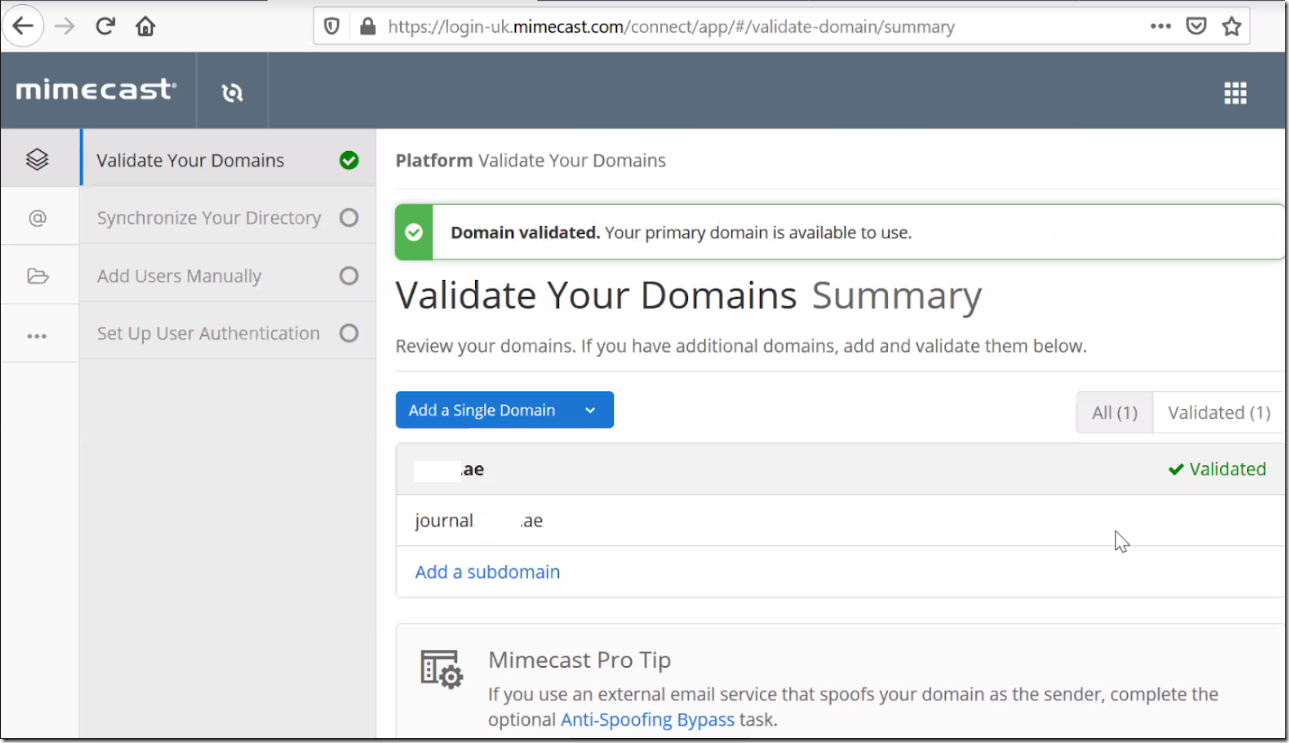Open Synchronize Your Directory step

pos(228,217)
